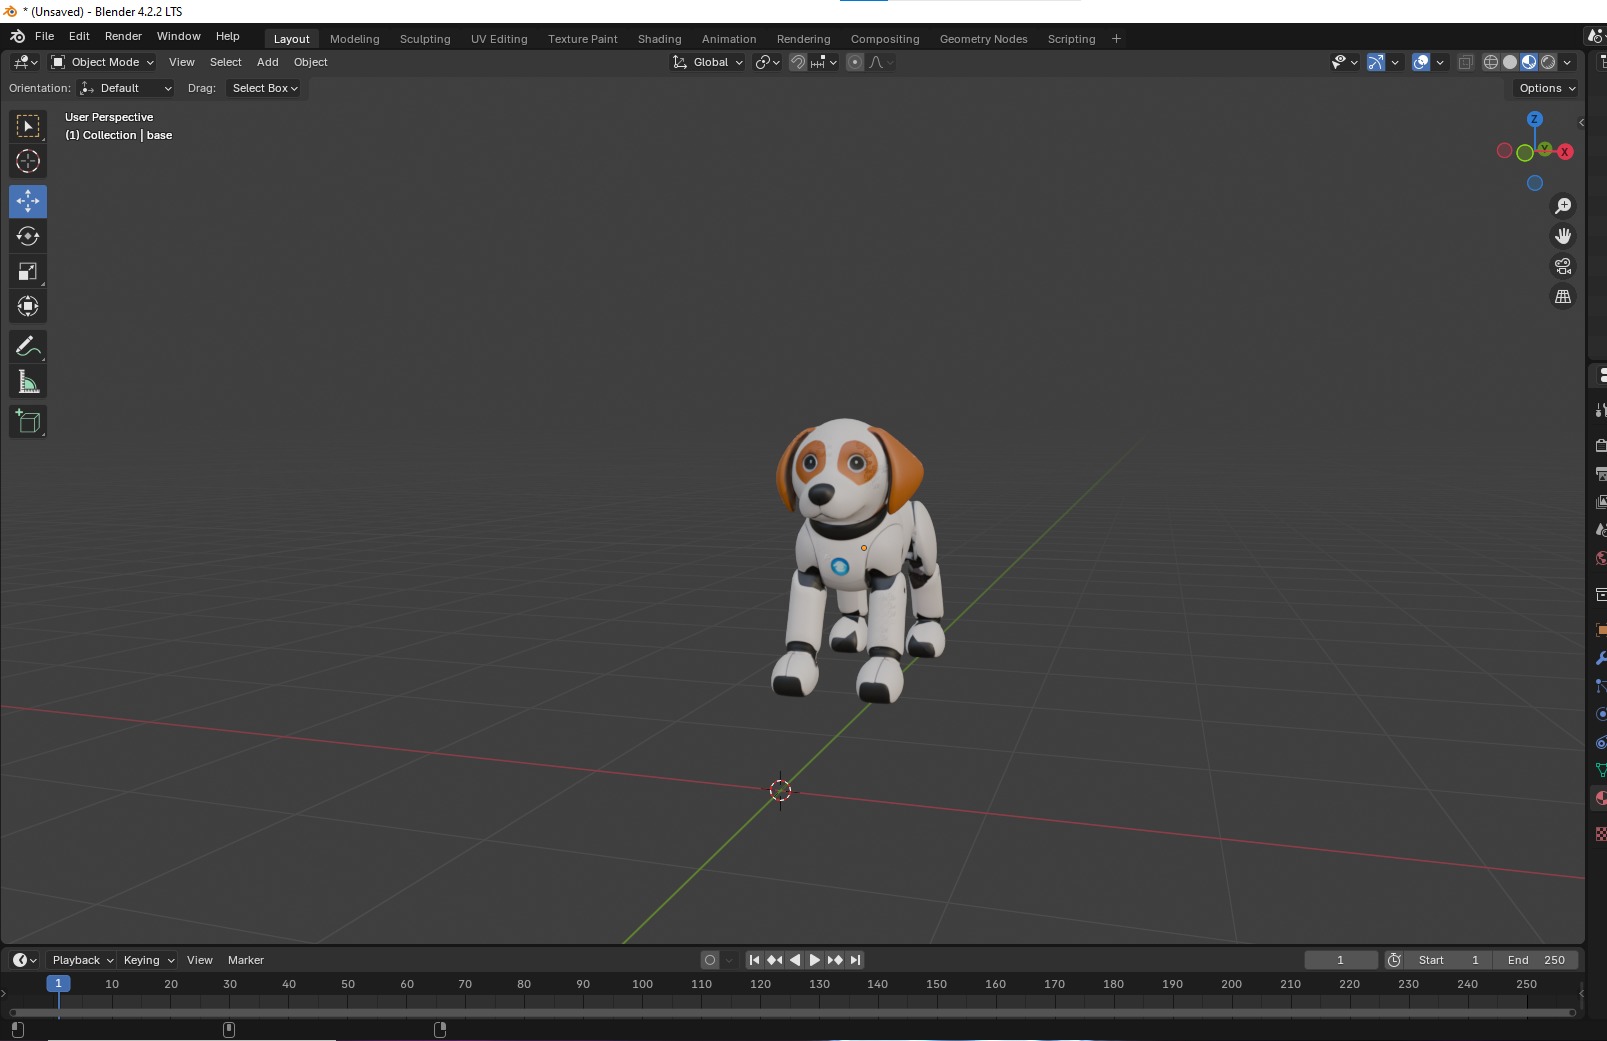Open the Keying dropdown in timeline
1607x1041 pixels.
(x=148, y=960)
